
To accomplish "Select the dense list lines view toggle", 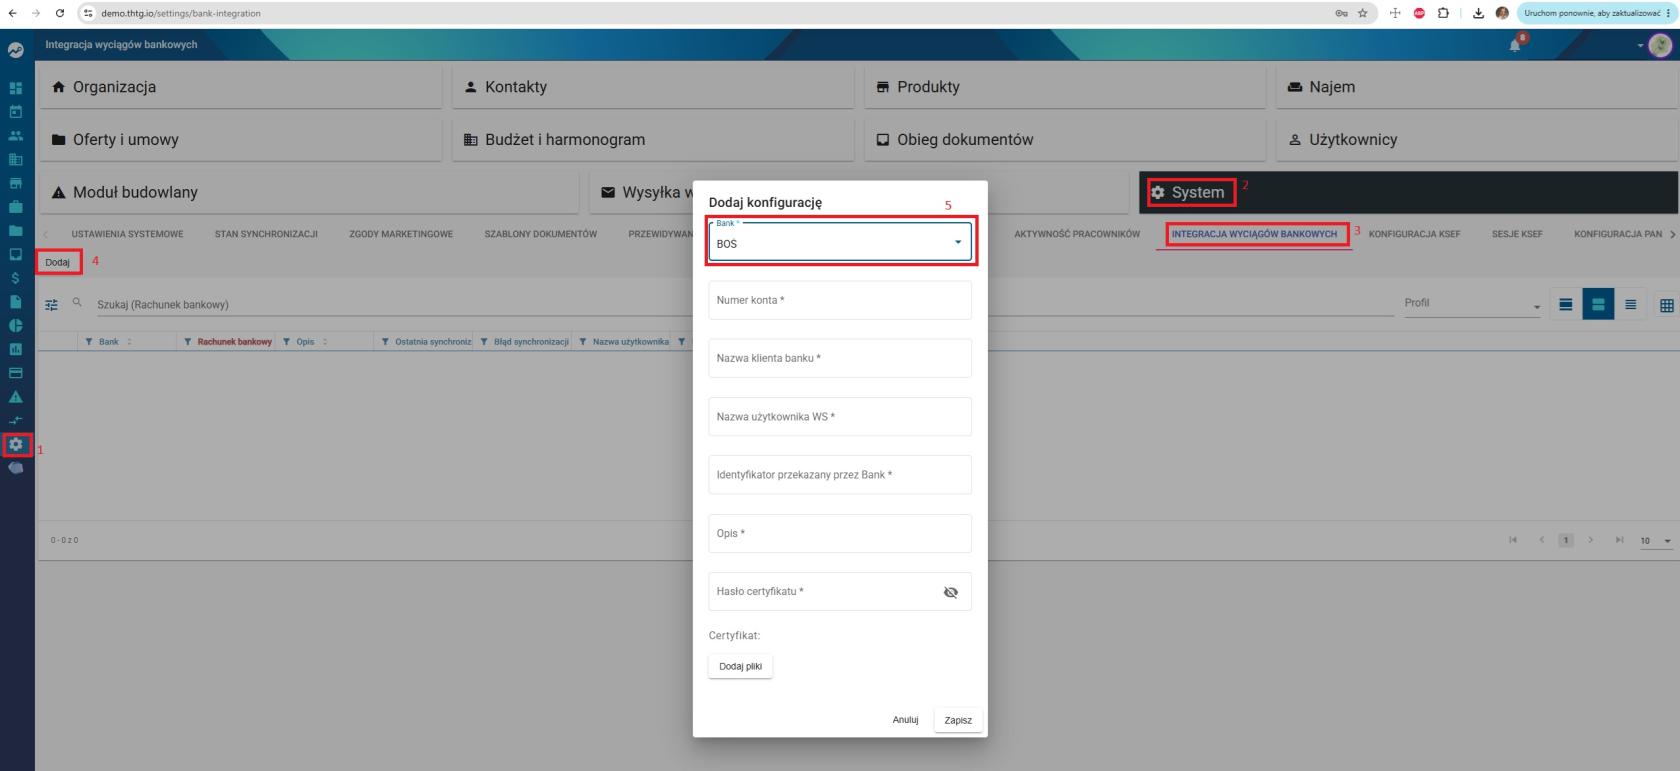I will click(x=1631, y=305).
